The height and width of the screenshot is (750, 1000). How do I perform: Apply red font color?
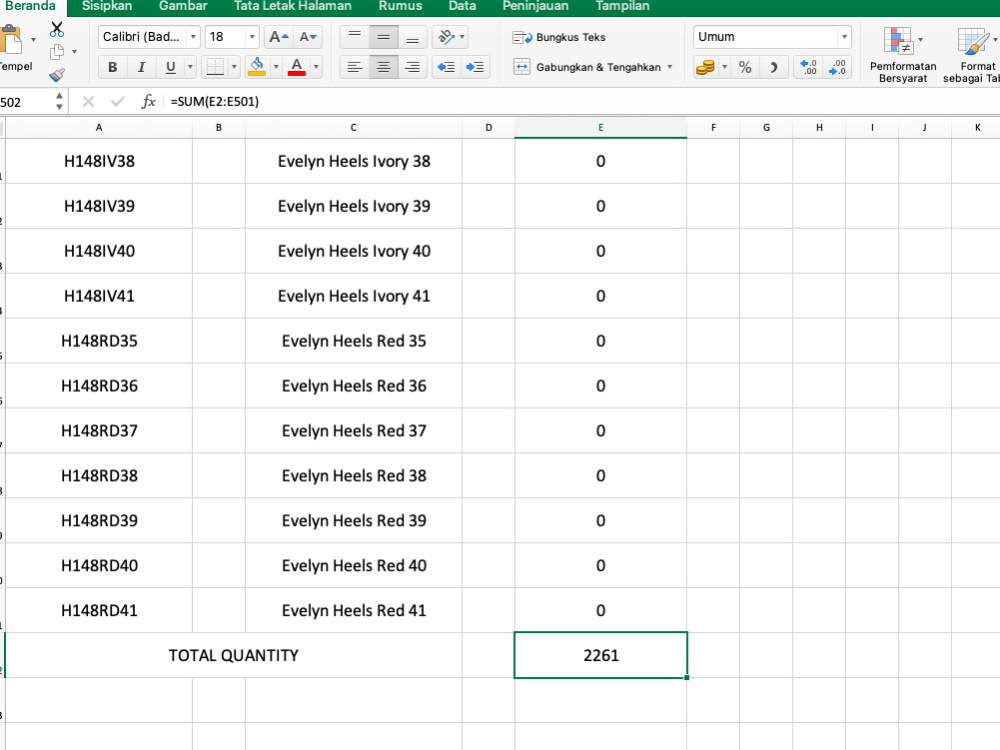click(297, 67)
